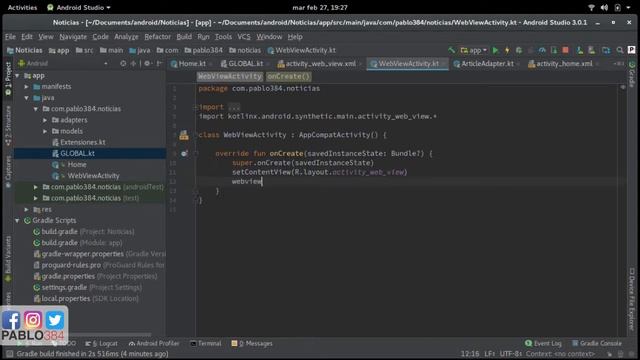The height and width of the screenshot is (360, 640).
Task: Click the Instagram icon in overlay
Action: [x=33, y=320]
